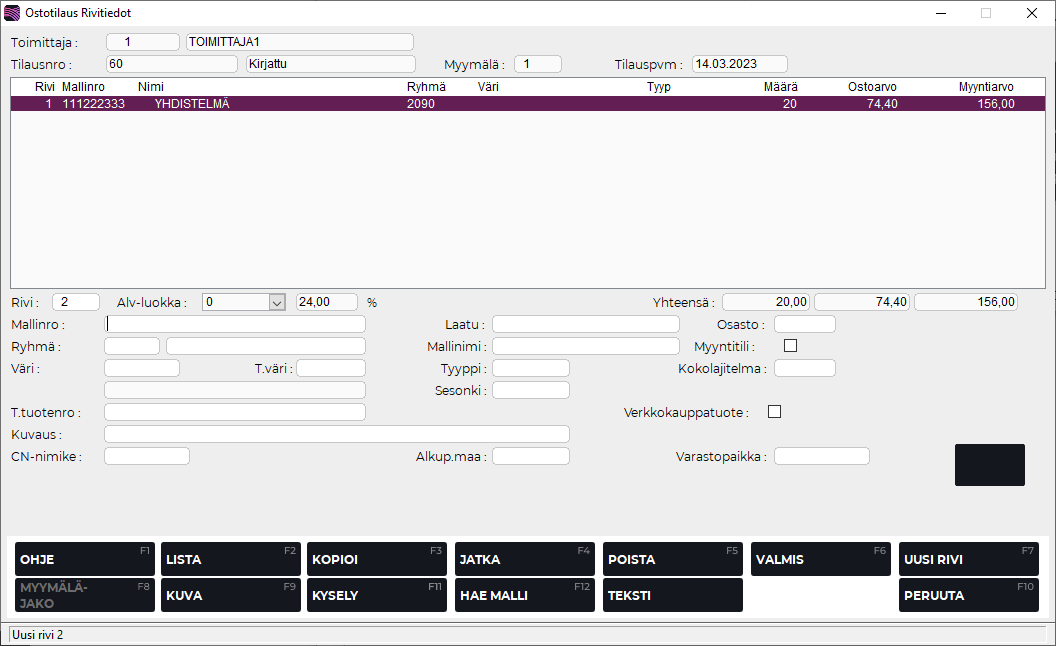Click the black image preview box
Viewport: 1056px width, 646px height.
(x=989, y=465)
